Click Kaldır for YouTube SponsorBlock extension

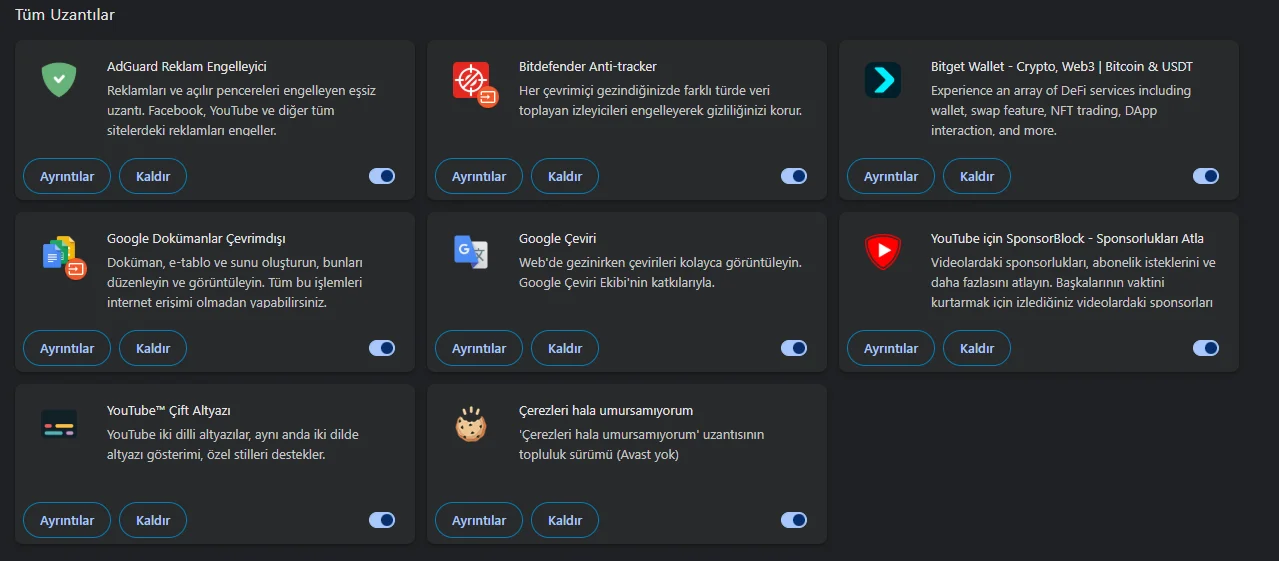[x=977, y=348]
